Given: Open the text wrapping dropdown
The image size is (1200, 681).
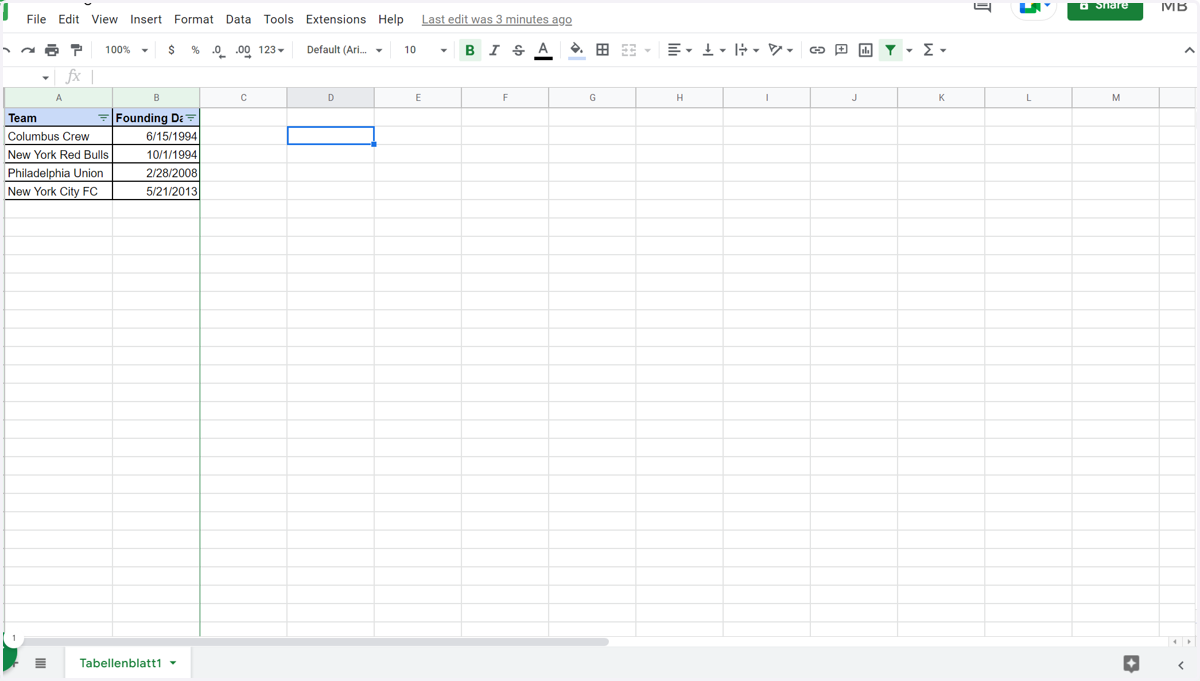Looking at the screenshot, I should 746,50.
